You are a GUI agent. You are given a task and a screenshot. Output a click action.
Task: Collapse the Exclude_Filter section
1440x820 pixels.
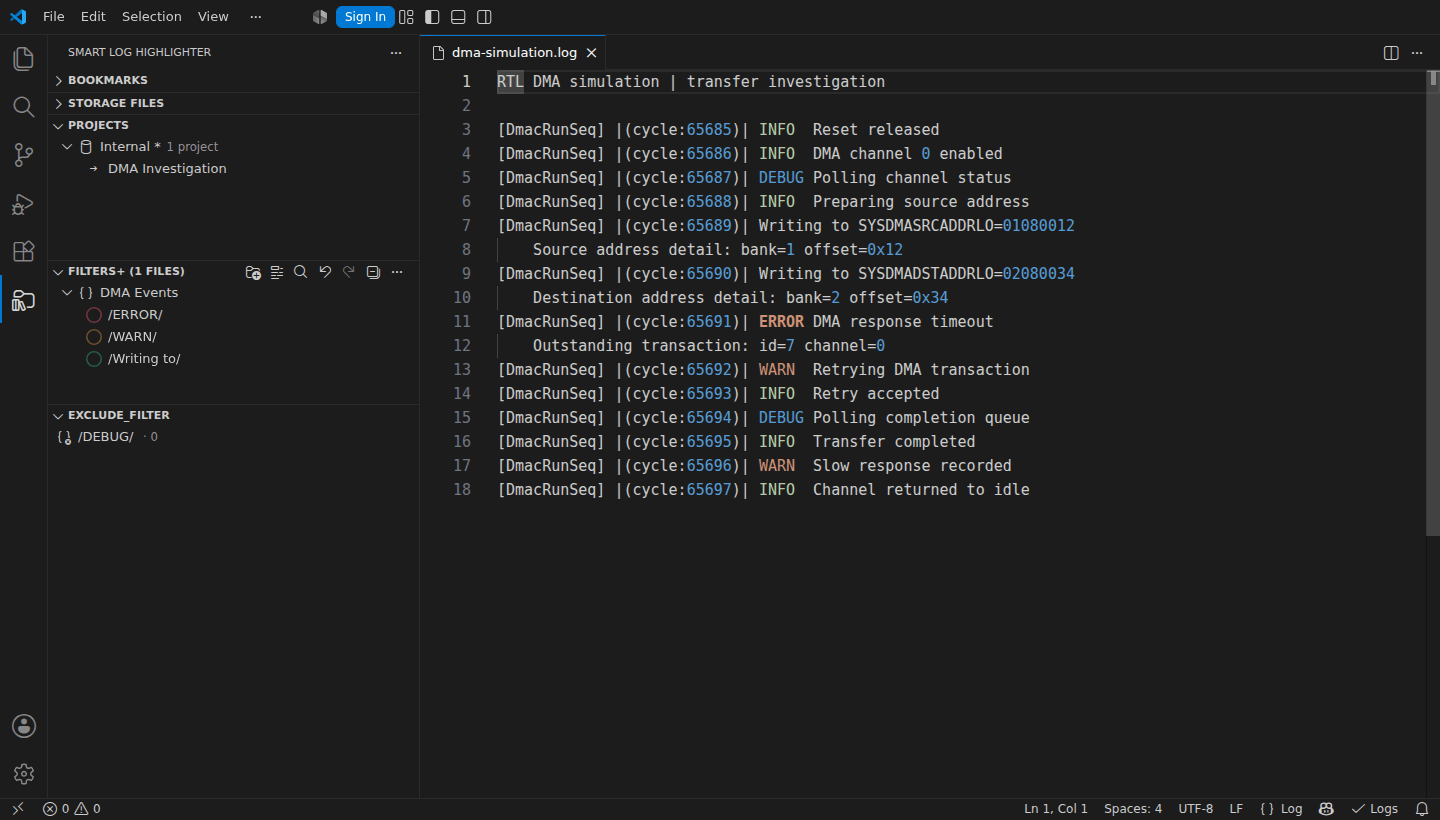pyautogui.click(x=233, y=415)
